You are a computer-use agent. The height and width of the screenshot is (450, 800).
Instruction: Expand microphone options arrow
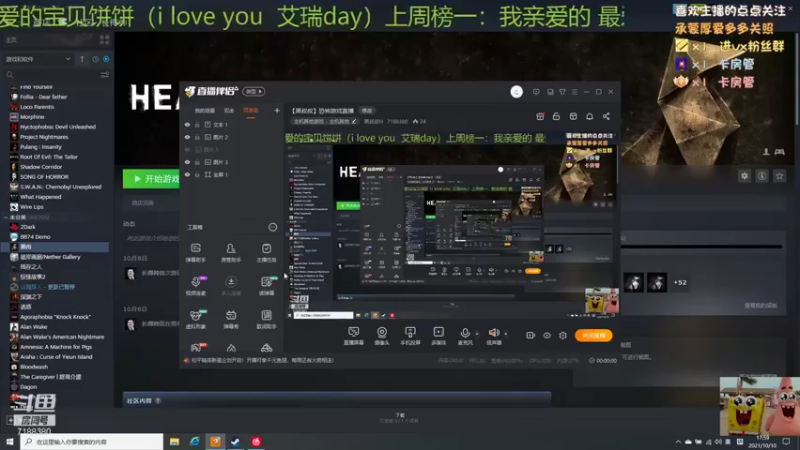(477, 334)
